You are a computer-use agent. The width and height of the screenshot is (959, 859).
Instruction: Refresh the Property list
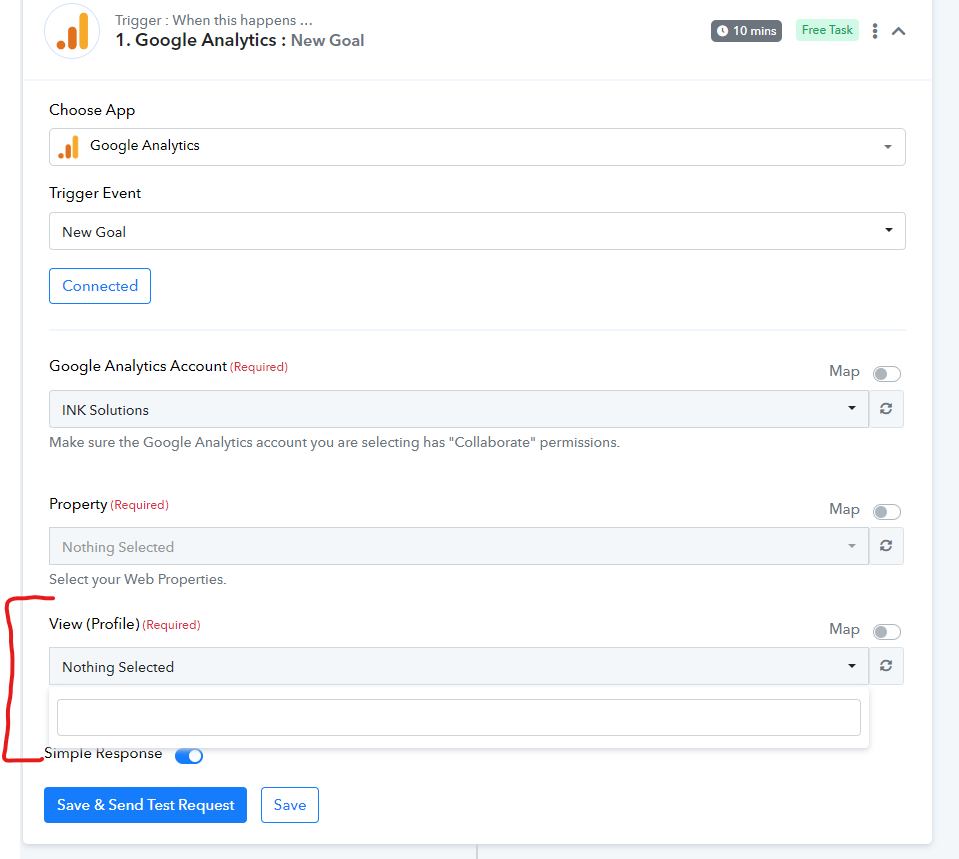(886, 546)
